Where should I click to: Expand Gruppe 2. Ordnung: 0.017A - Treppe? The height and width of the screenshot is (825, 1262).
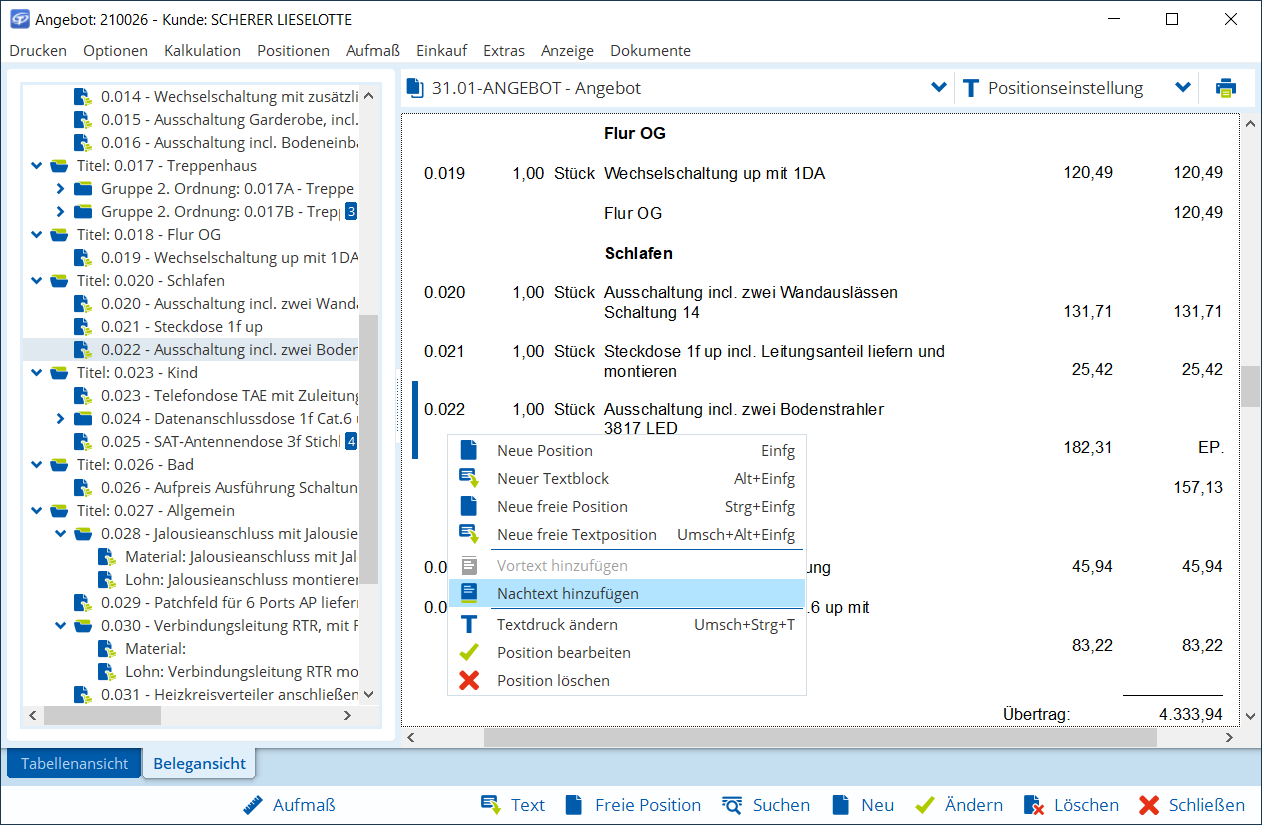[60, 189]
